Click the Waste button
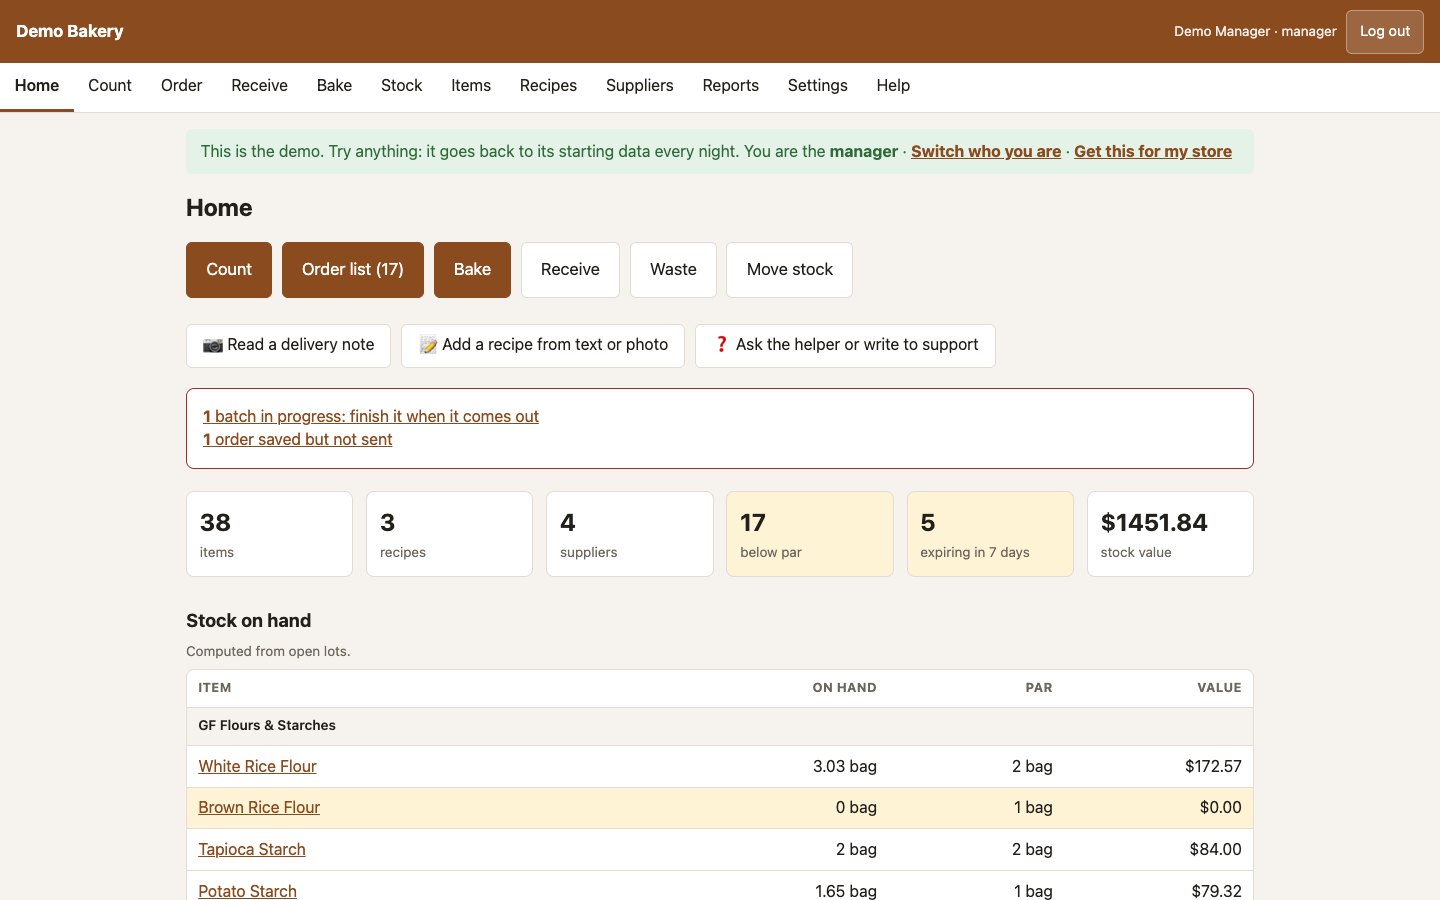1440x900 pixels. click(x=673, y=270)
